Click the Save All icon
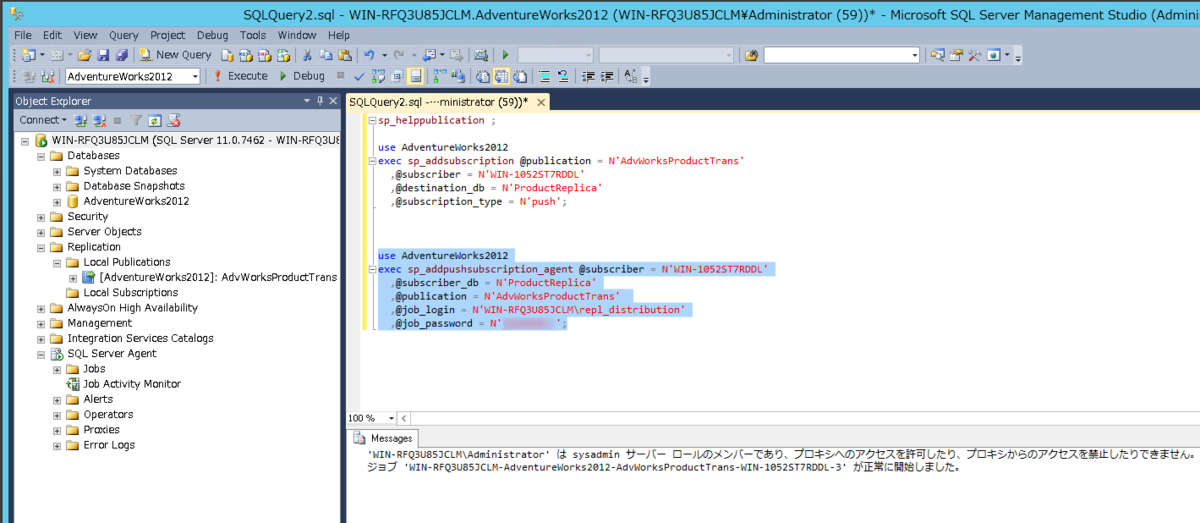Viewport: 1200px width, 523px height. pyautogui.click(x=121, y=55)
